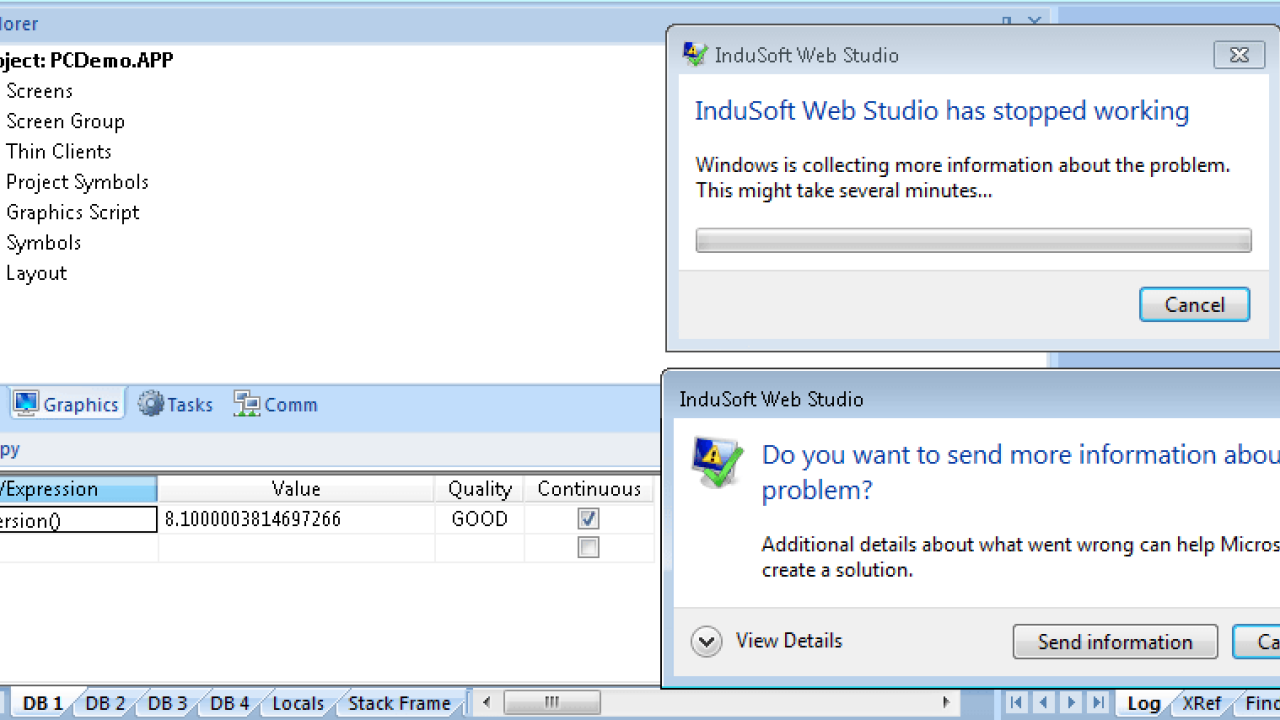Open Thin Clients tree node
This screenshot has width=1280, height=720.
click(x=58, y=151)
